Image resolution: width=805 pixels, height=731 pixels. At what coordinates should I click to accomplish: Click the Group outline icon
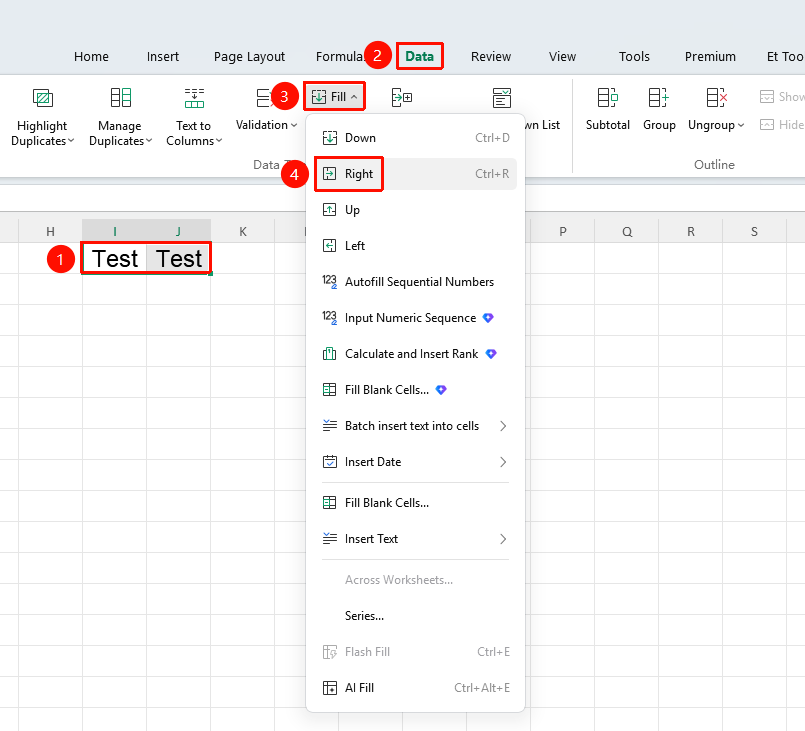pos(659,98)
